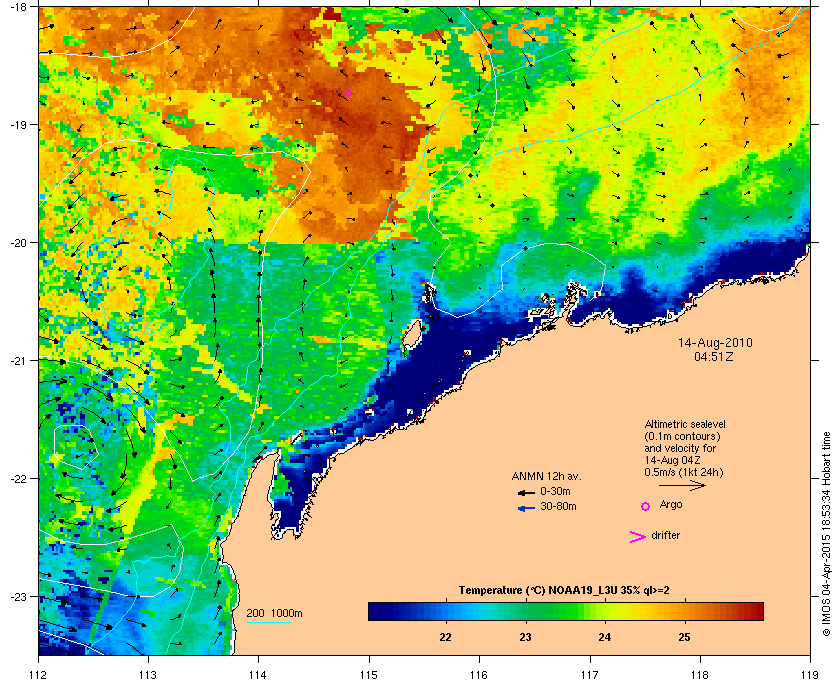
Task: Click the black 0-30m legend arrow
Action: pos(526,492)
